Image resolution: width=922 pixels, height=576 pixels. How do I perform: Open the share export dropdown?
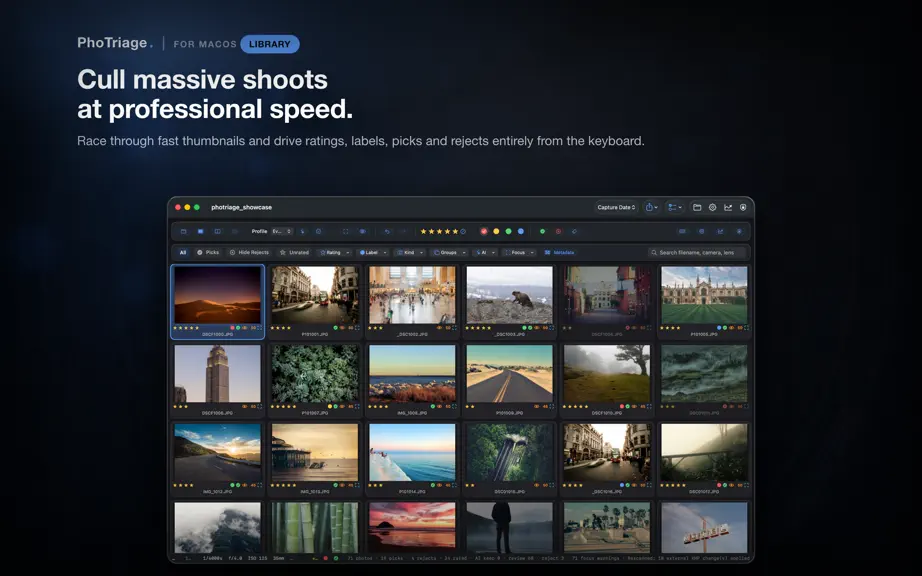(651, 207)
